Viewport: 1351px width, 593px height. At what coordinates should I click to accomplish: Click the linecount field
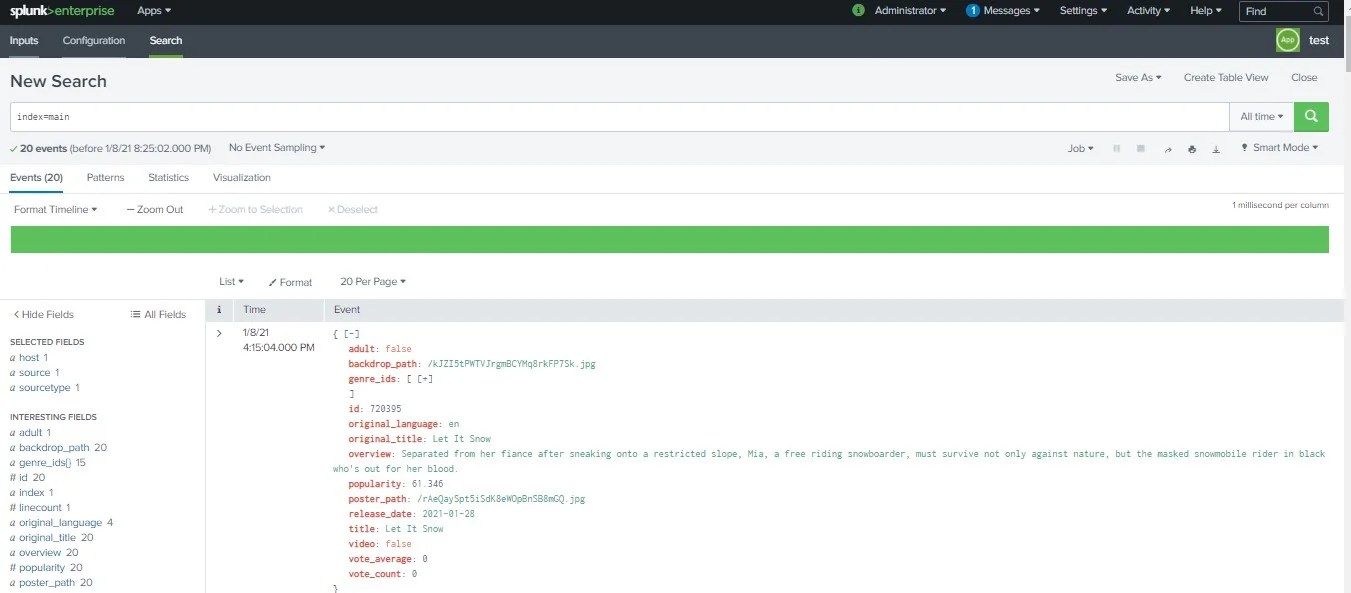point(40,507)
